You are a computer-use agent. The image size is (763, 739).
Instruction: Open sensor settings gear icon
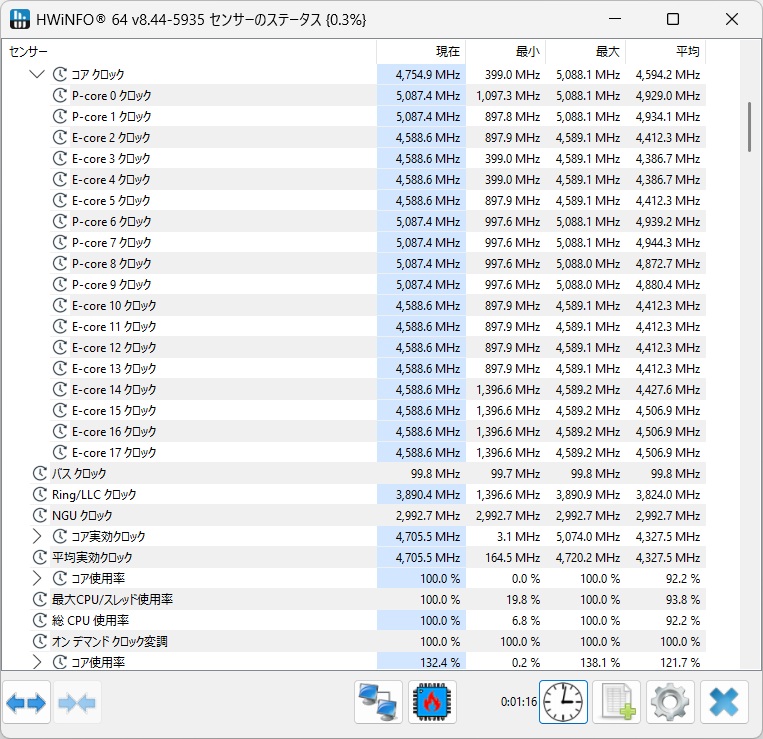(671, 702)
